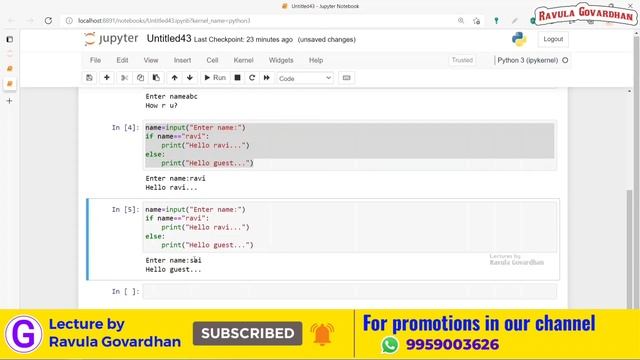Click Python 3 (ipykernel) kernel name
The height and width of the screenshot is (360, 640).
coord(527,60)
